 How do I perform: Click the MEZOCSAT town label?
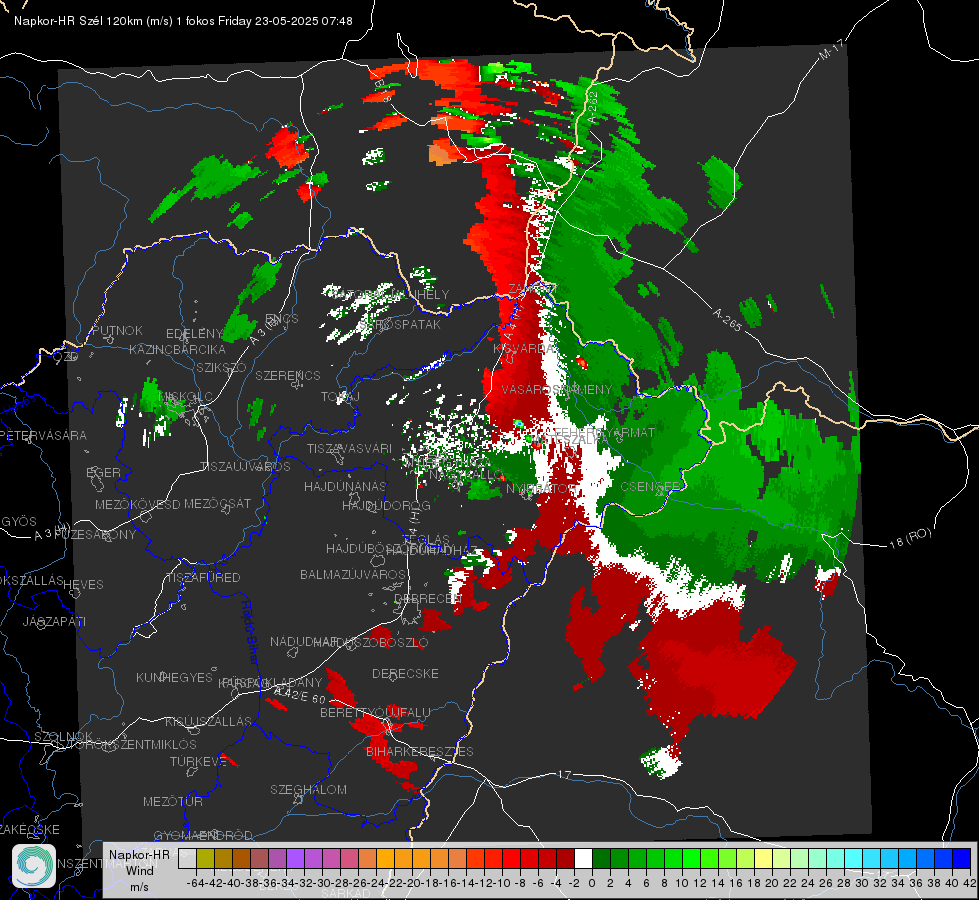coord(217,503)
